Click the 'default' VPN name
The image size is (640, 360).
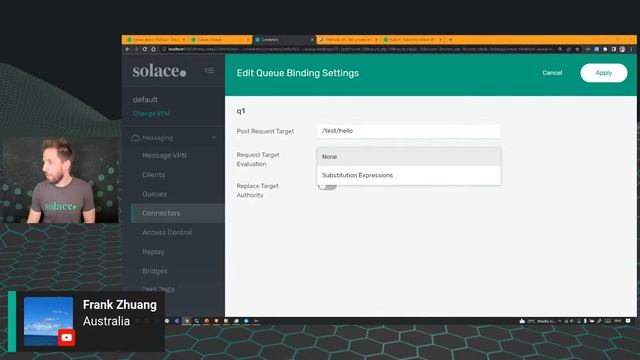[x=145, y=100]
